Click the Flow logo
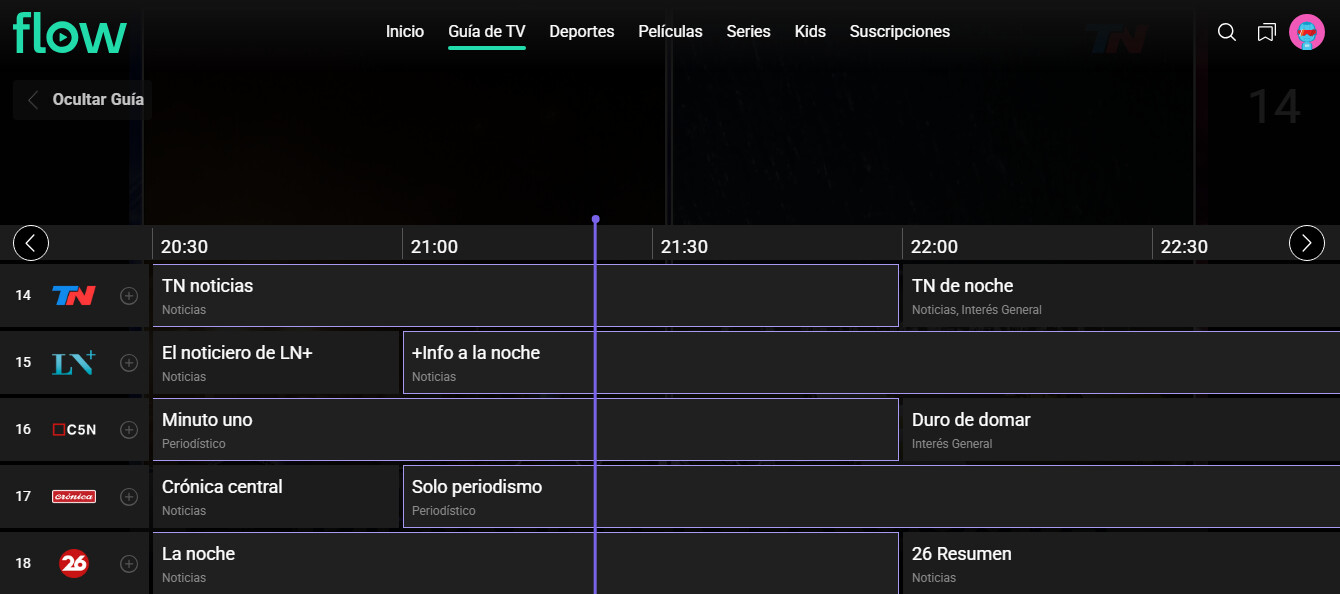The height and width of the screenshot is (594, 1340). click(70, 34)
